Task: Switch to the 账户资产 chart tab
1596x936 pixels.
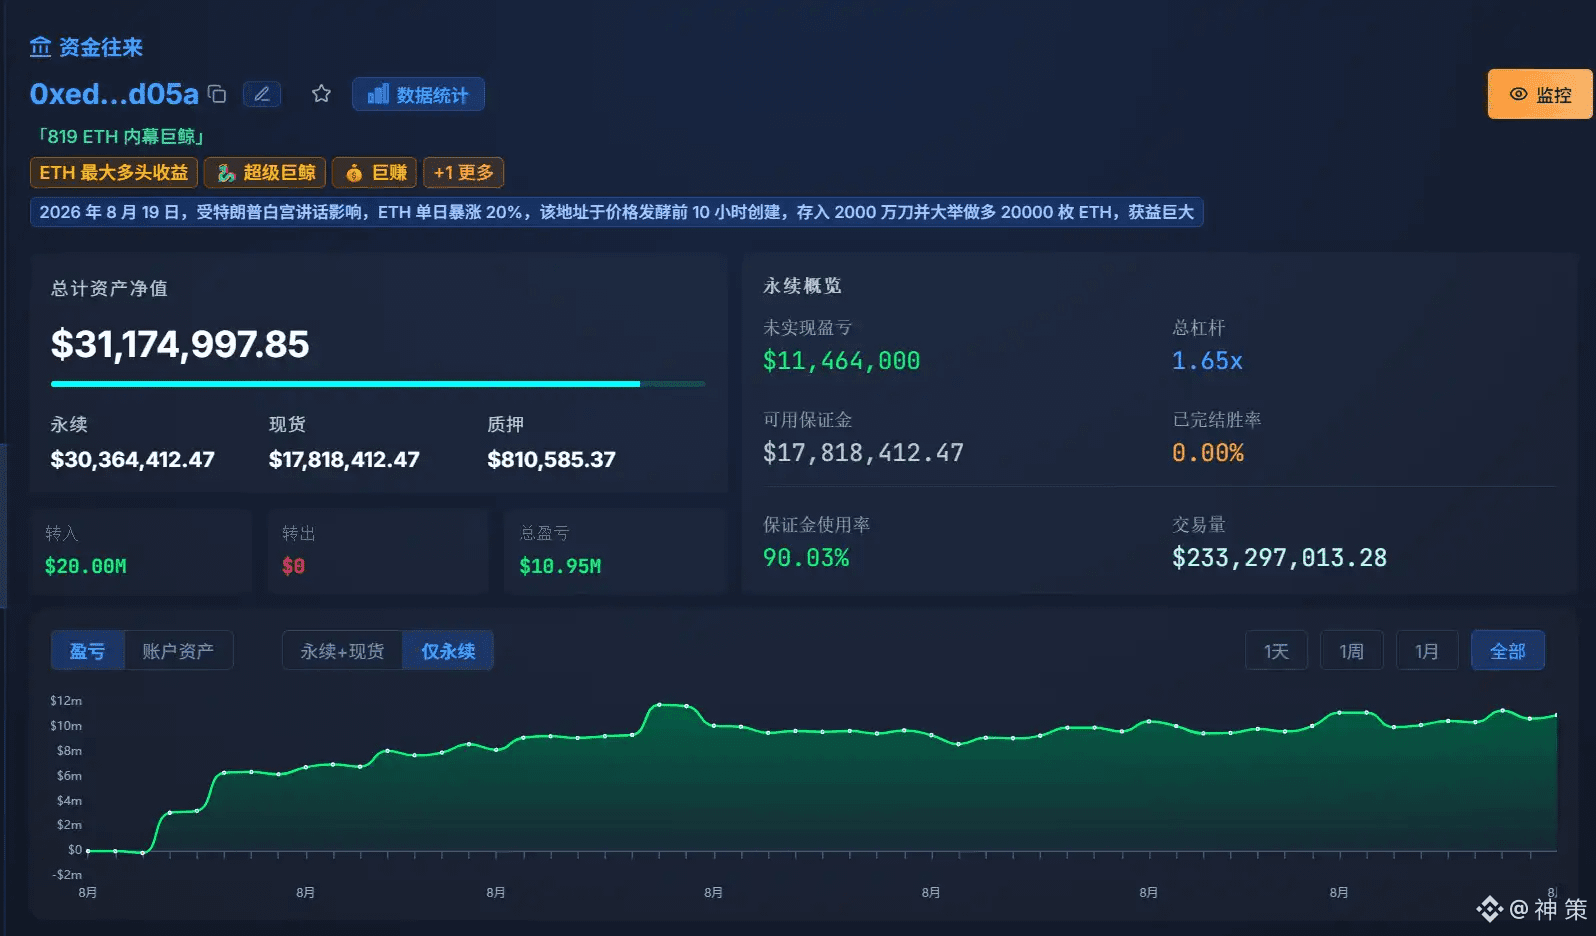Action: [178, 651]
